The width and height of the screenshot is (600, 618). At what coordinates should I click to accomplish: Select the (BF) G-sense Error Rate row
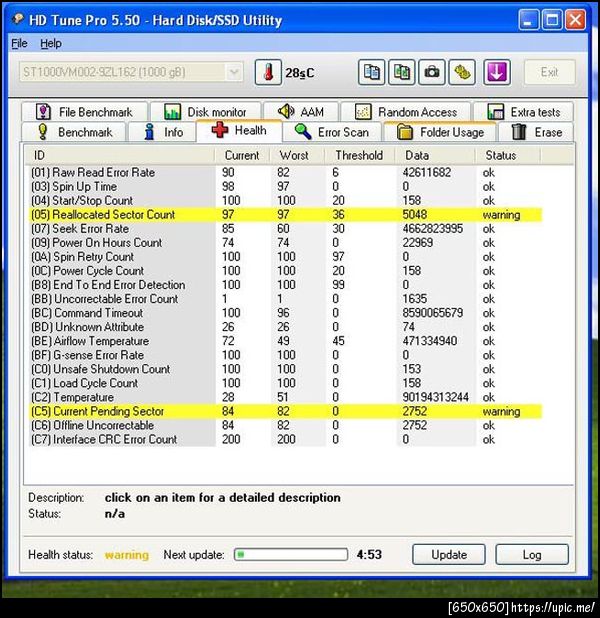click(x=286, y=355)
